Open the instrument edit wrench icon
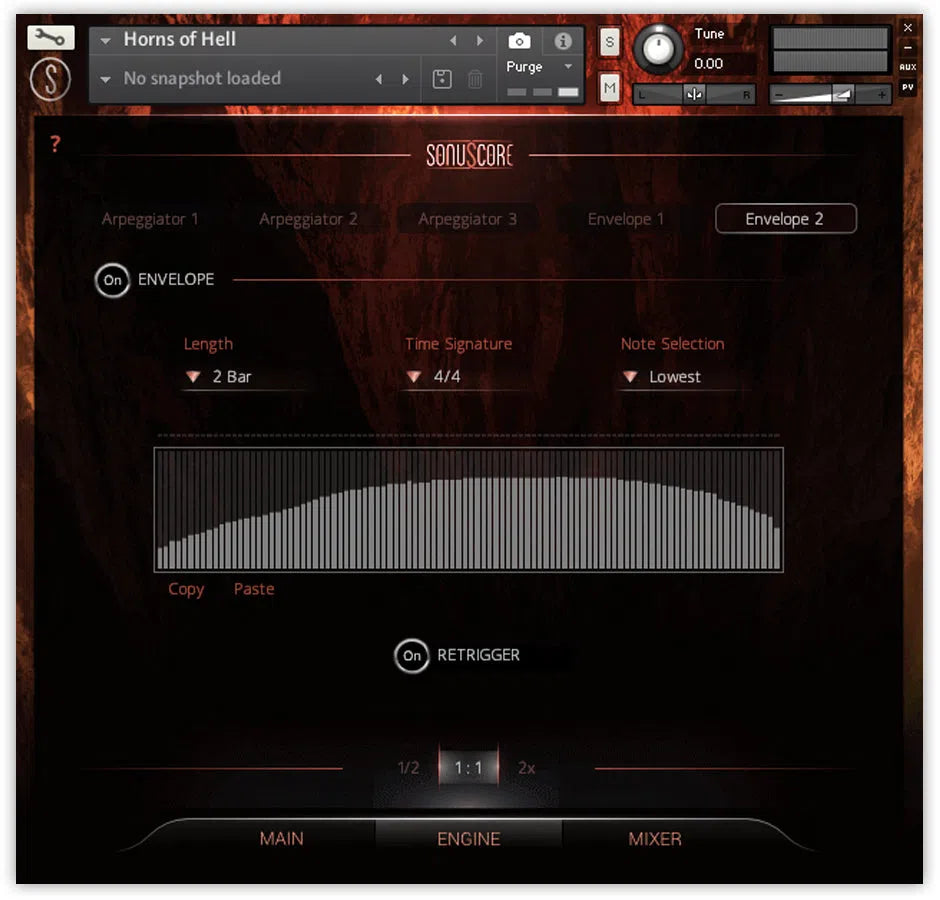This screenshot has width=940, height=900. (49, 37)
